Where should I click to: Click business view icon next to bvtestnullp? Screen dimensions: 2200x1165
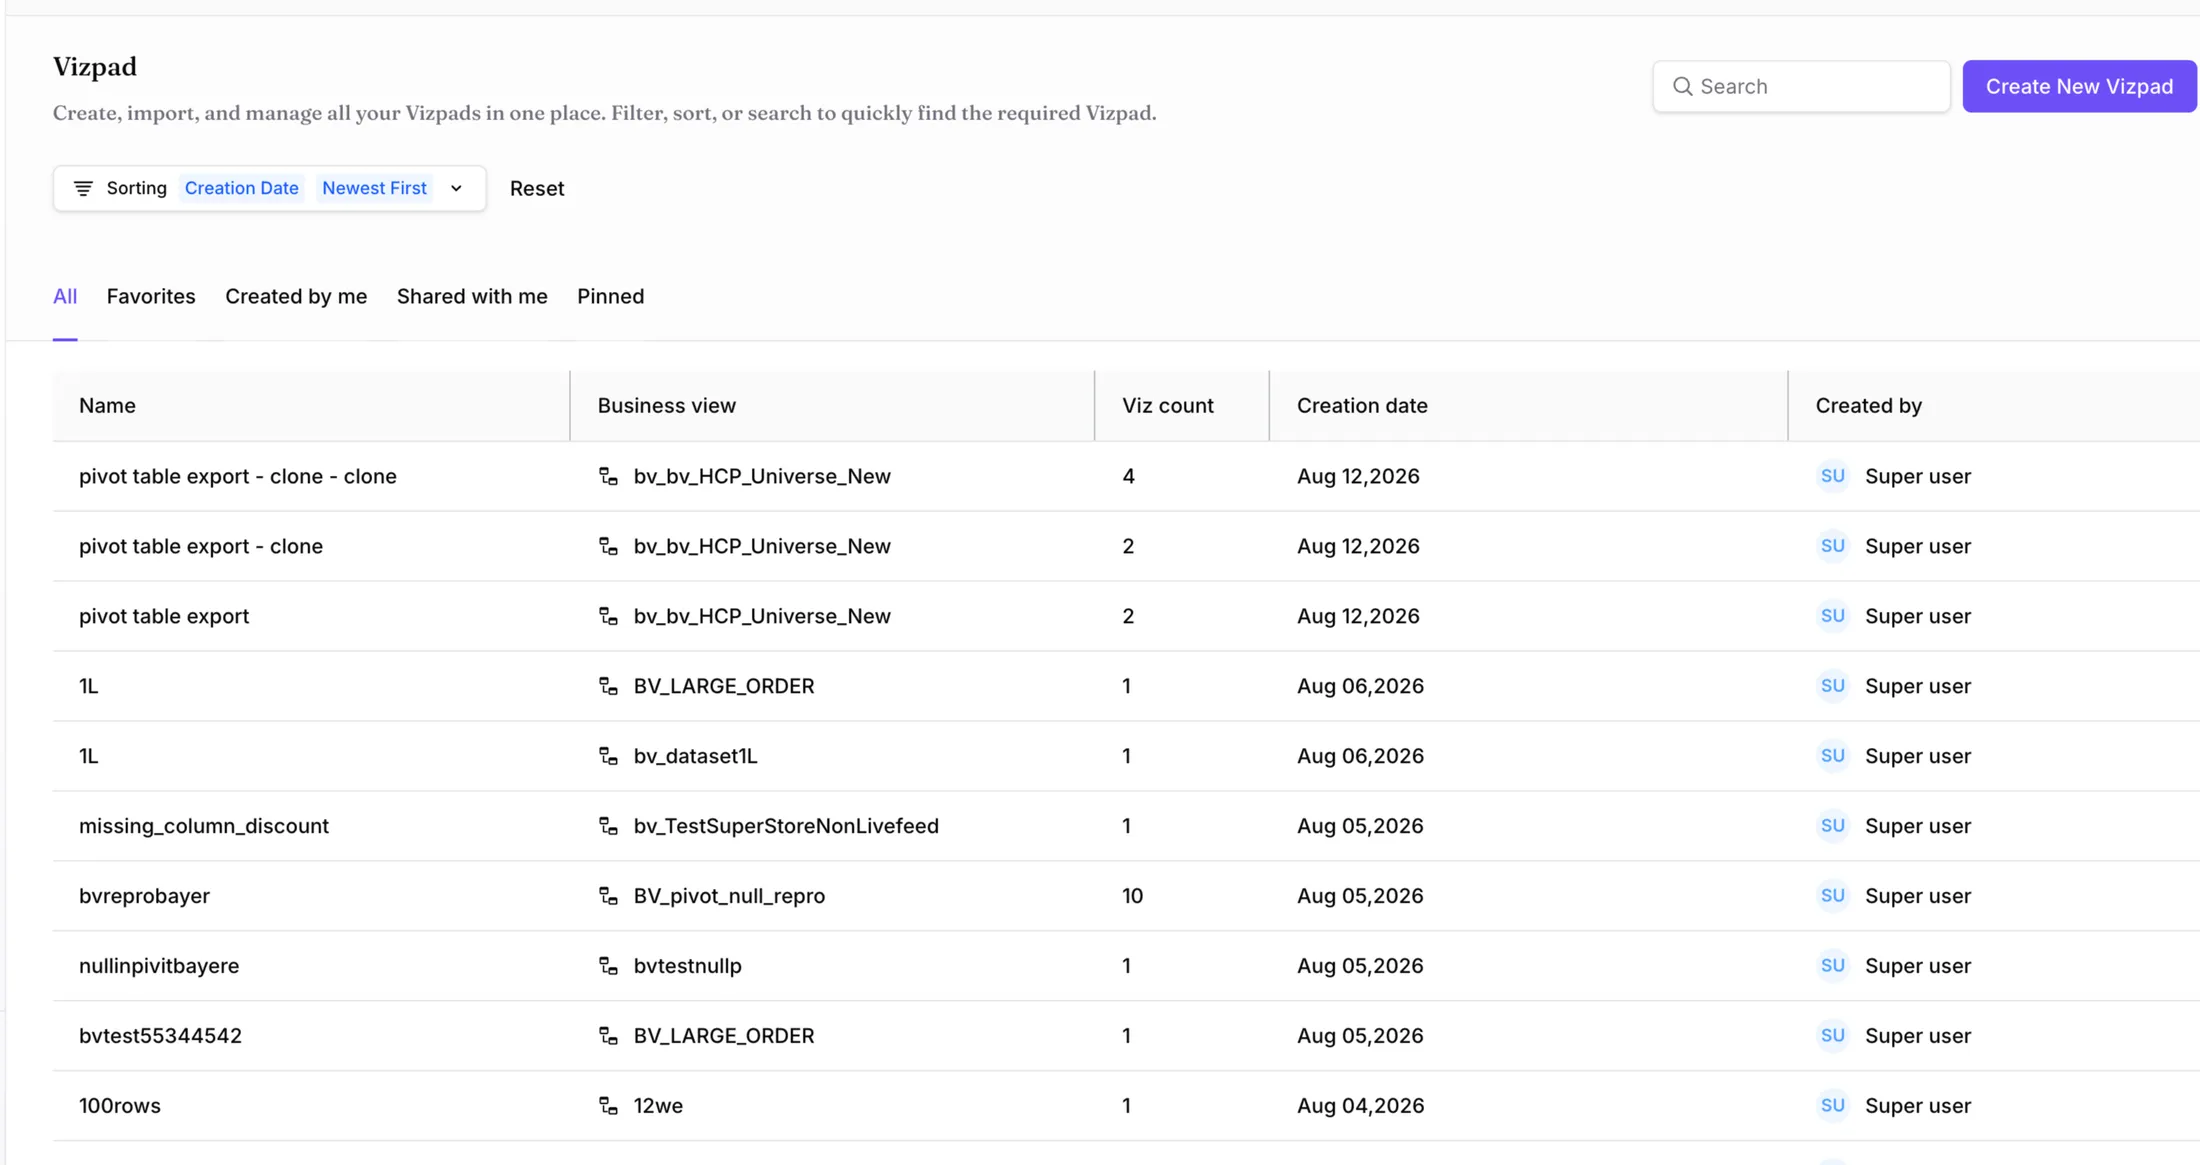[x=608, y=966]
